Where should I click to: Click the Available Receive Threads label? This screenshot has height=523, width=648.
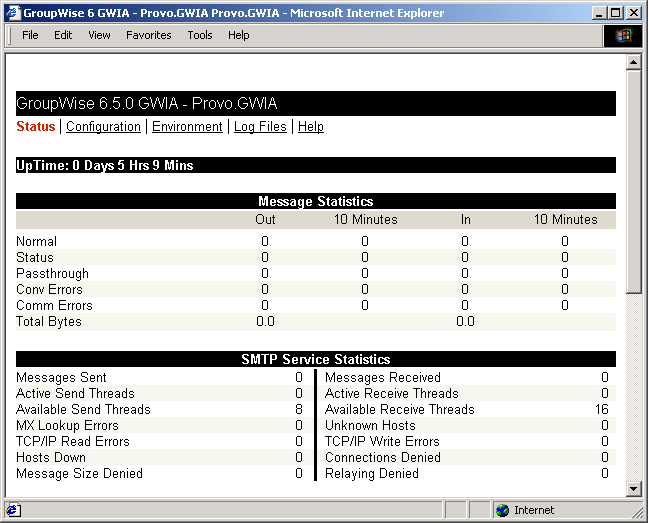[400, 409]
